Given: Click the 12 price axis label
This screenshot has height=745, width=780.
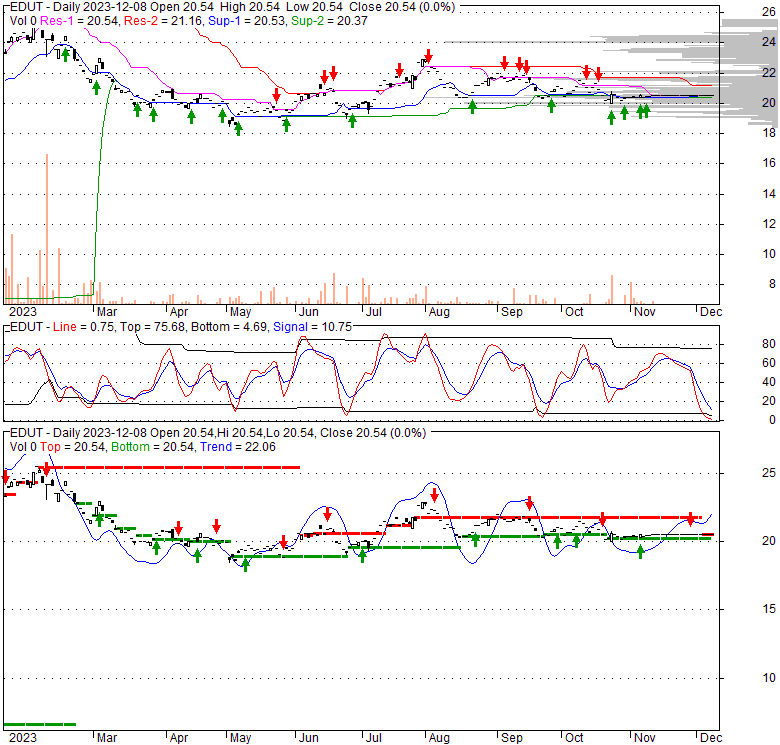Looking at the screenshot, I should pos(769,224).
